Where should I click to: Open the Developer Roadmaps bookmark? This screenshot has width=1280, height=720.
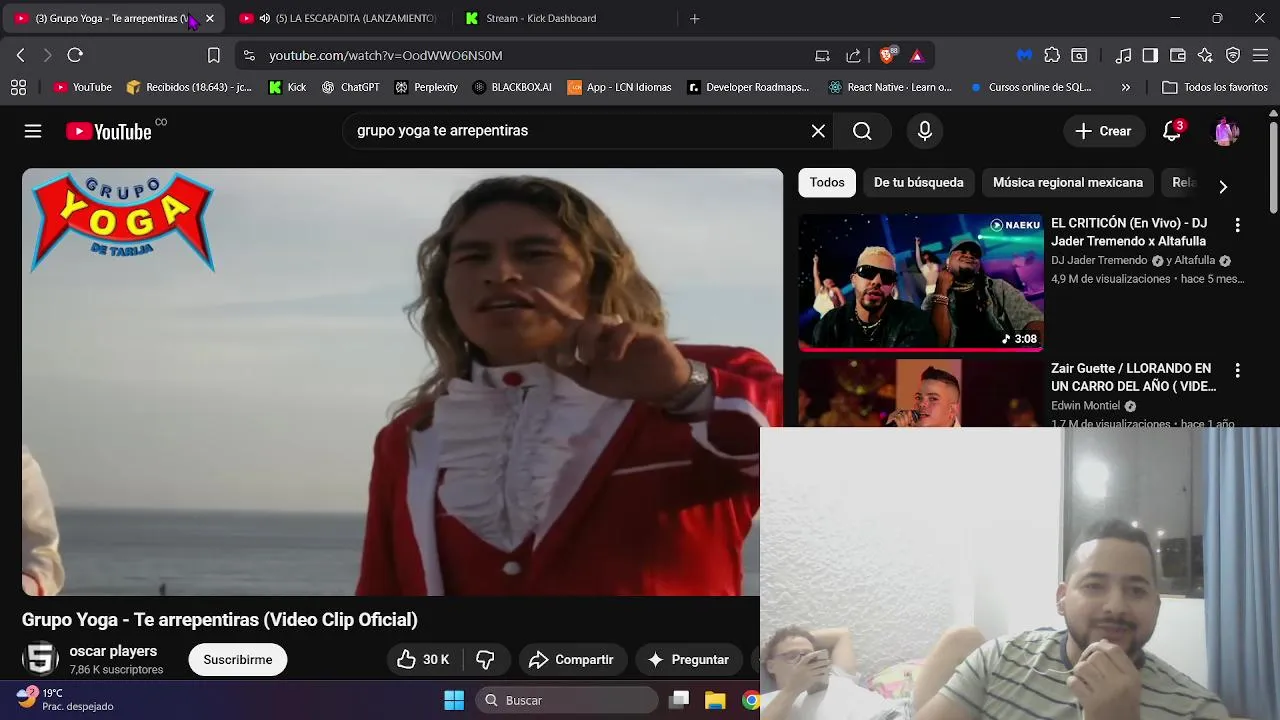click(748, 87)
